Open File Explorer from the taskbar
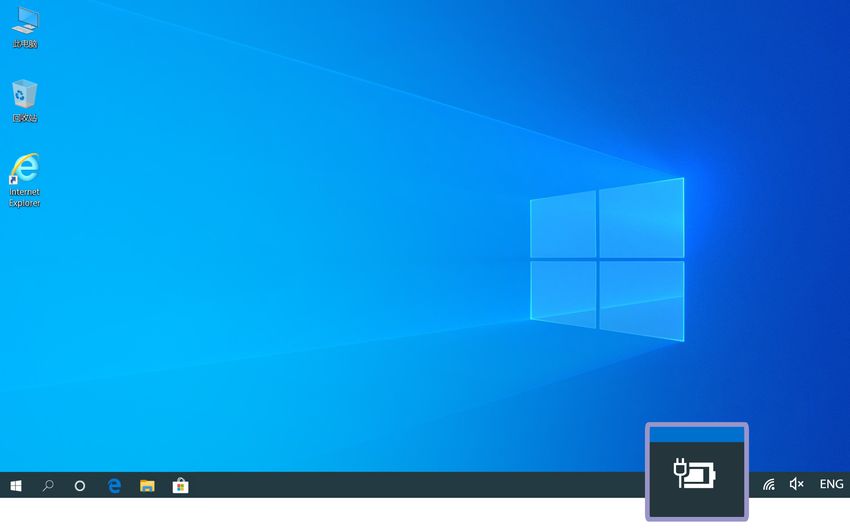850x529 pixels. (x=147, y=486)
